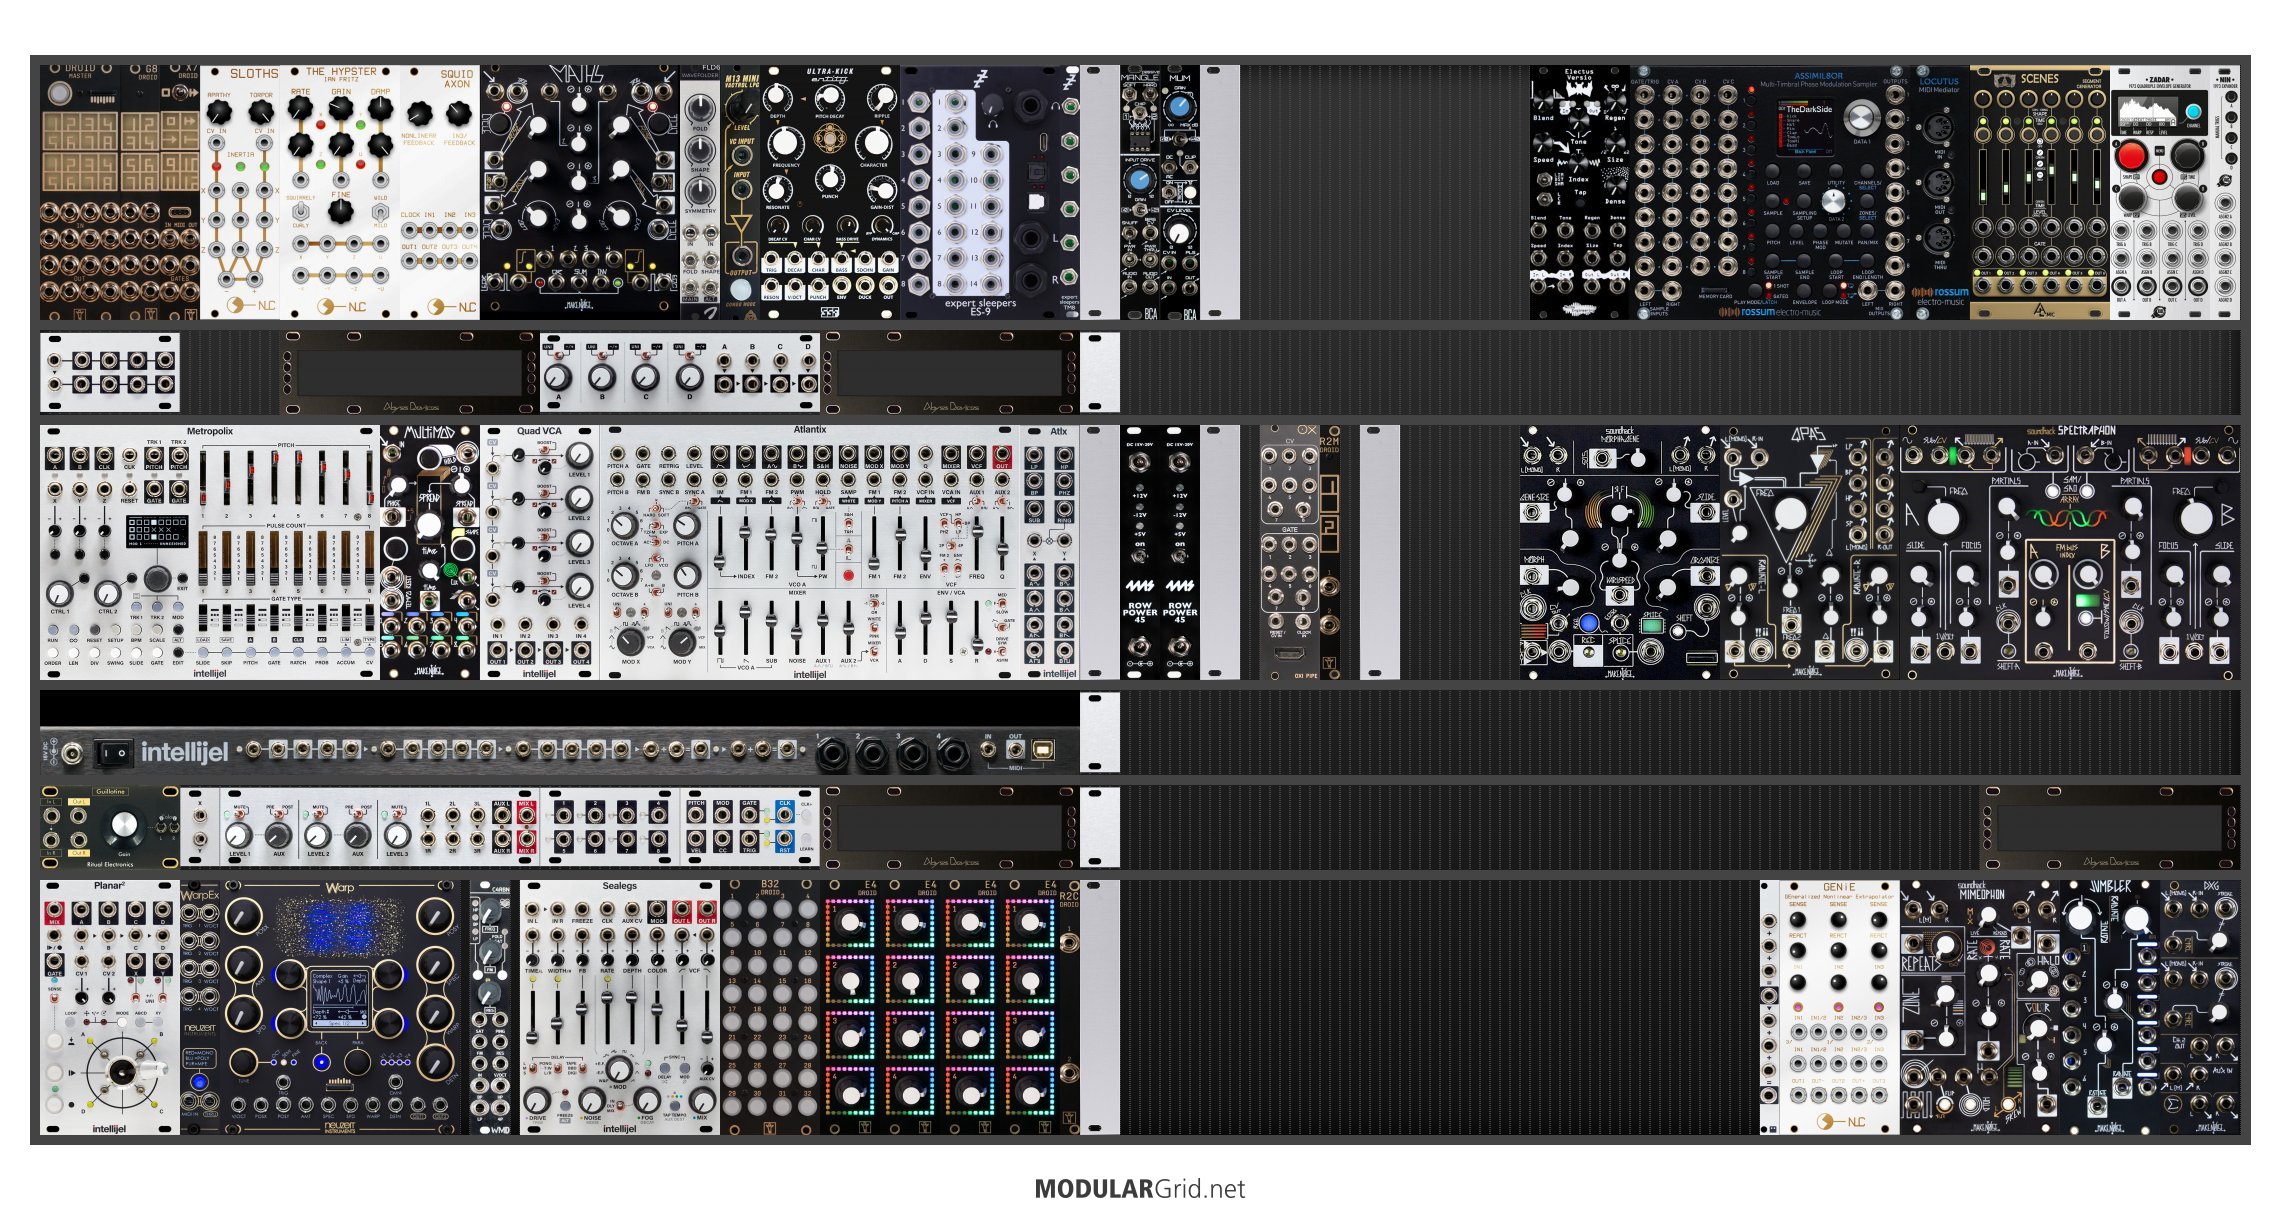Screen dimensions: 2281x1210
Task: Click the Quad VCA Level 1 knob
Action: coord(578,456)
